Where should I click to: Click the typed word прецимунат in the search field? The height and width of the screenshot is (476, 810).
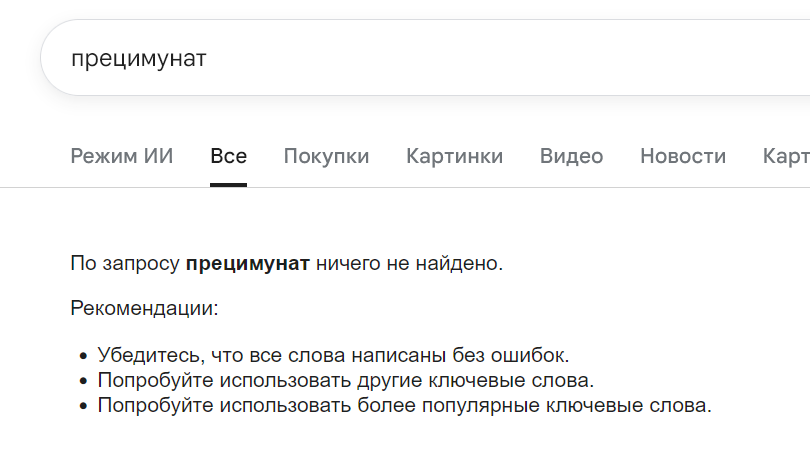click(138, 58)
